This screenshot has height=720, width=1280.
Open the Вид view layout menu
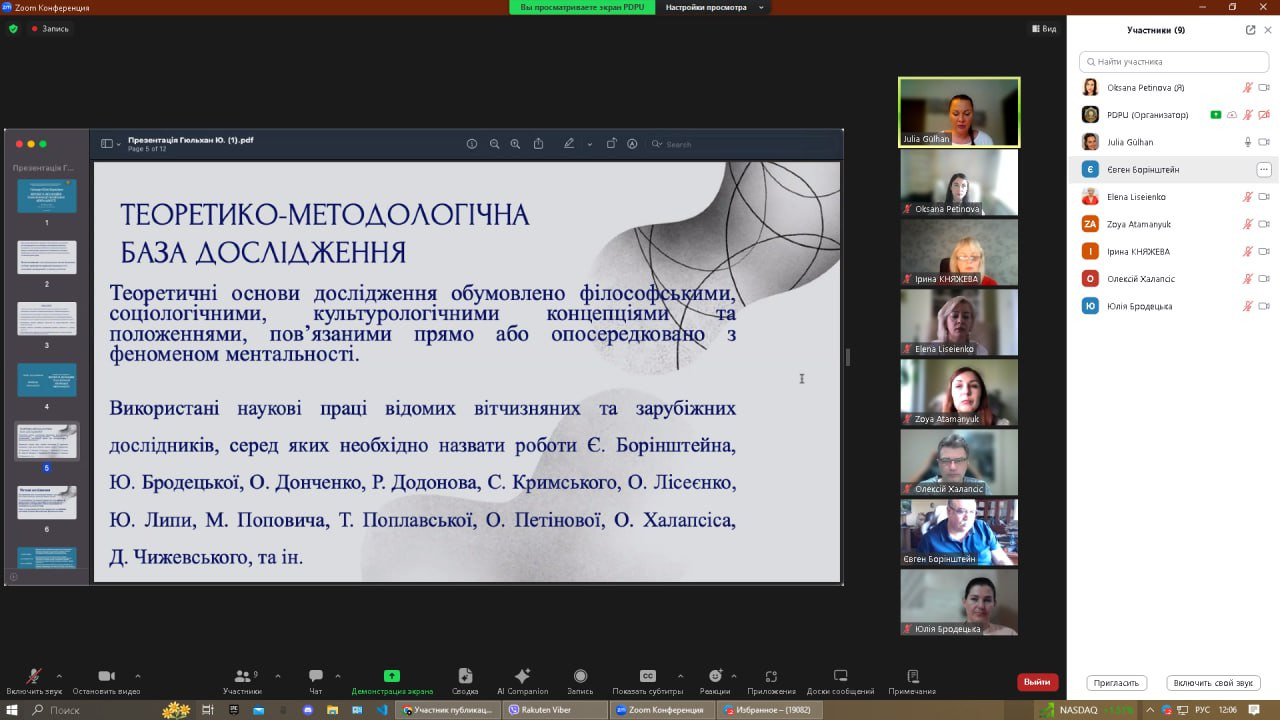pos(1044,29)
